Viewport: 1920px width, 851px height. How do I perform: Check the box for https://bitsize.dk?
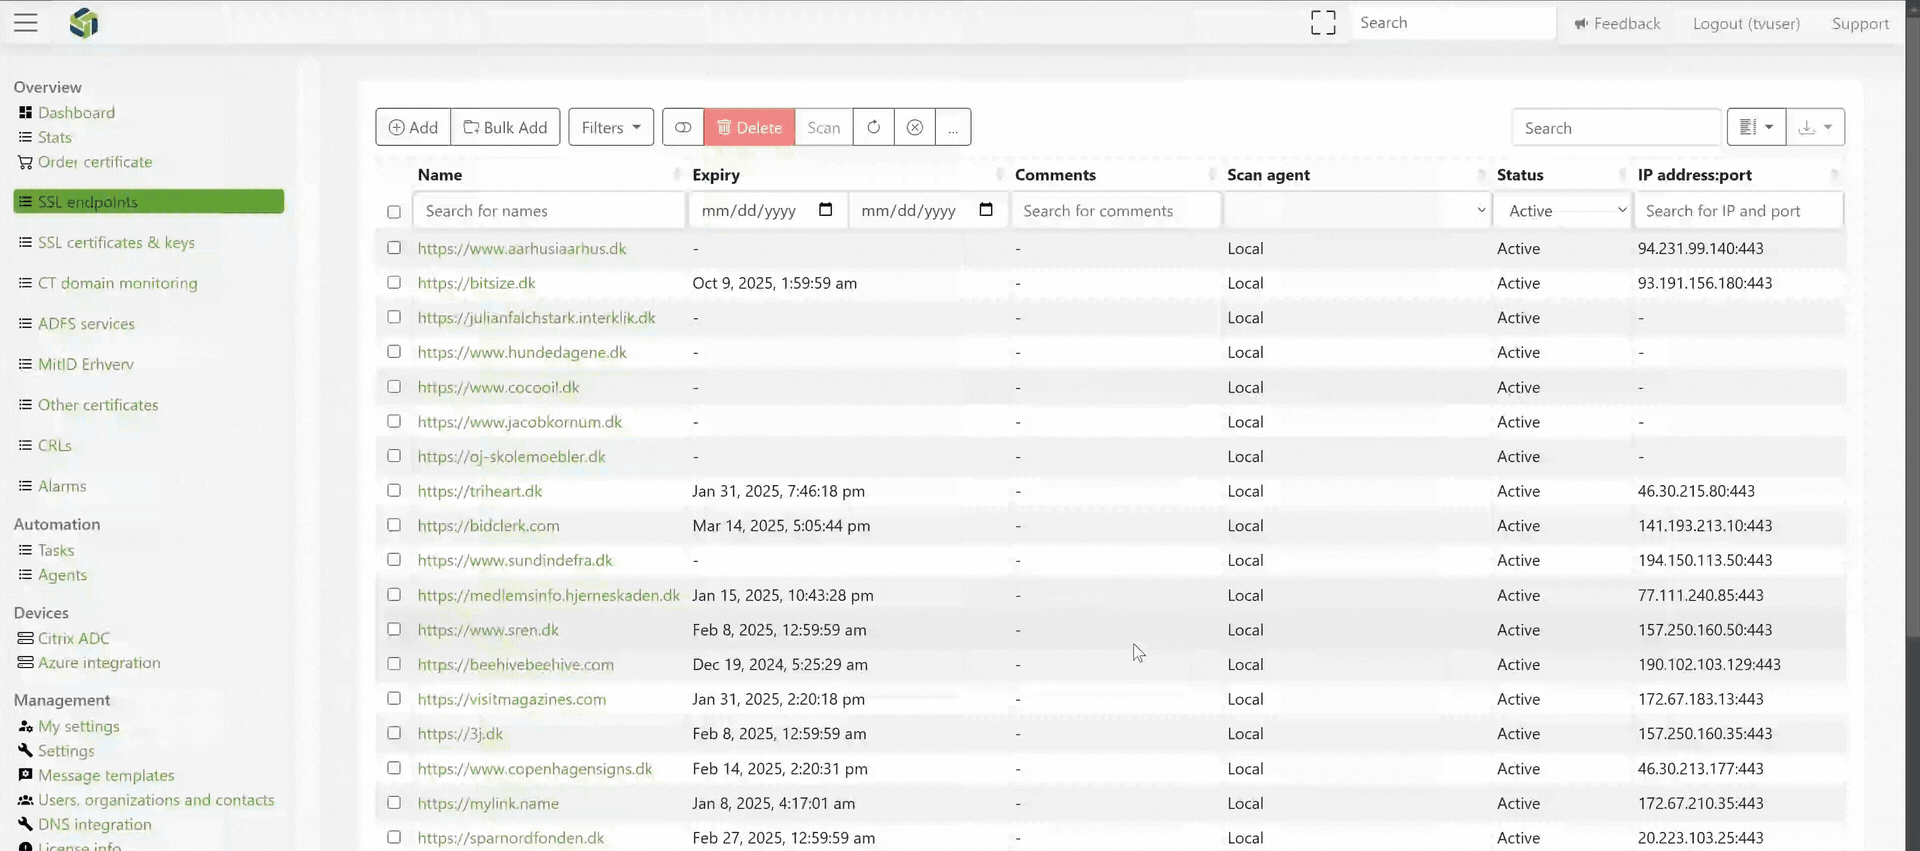(394, 283)
